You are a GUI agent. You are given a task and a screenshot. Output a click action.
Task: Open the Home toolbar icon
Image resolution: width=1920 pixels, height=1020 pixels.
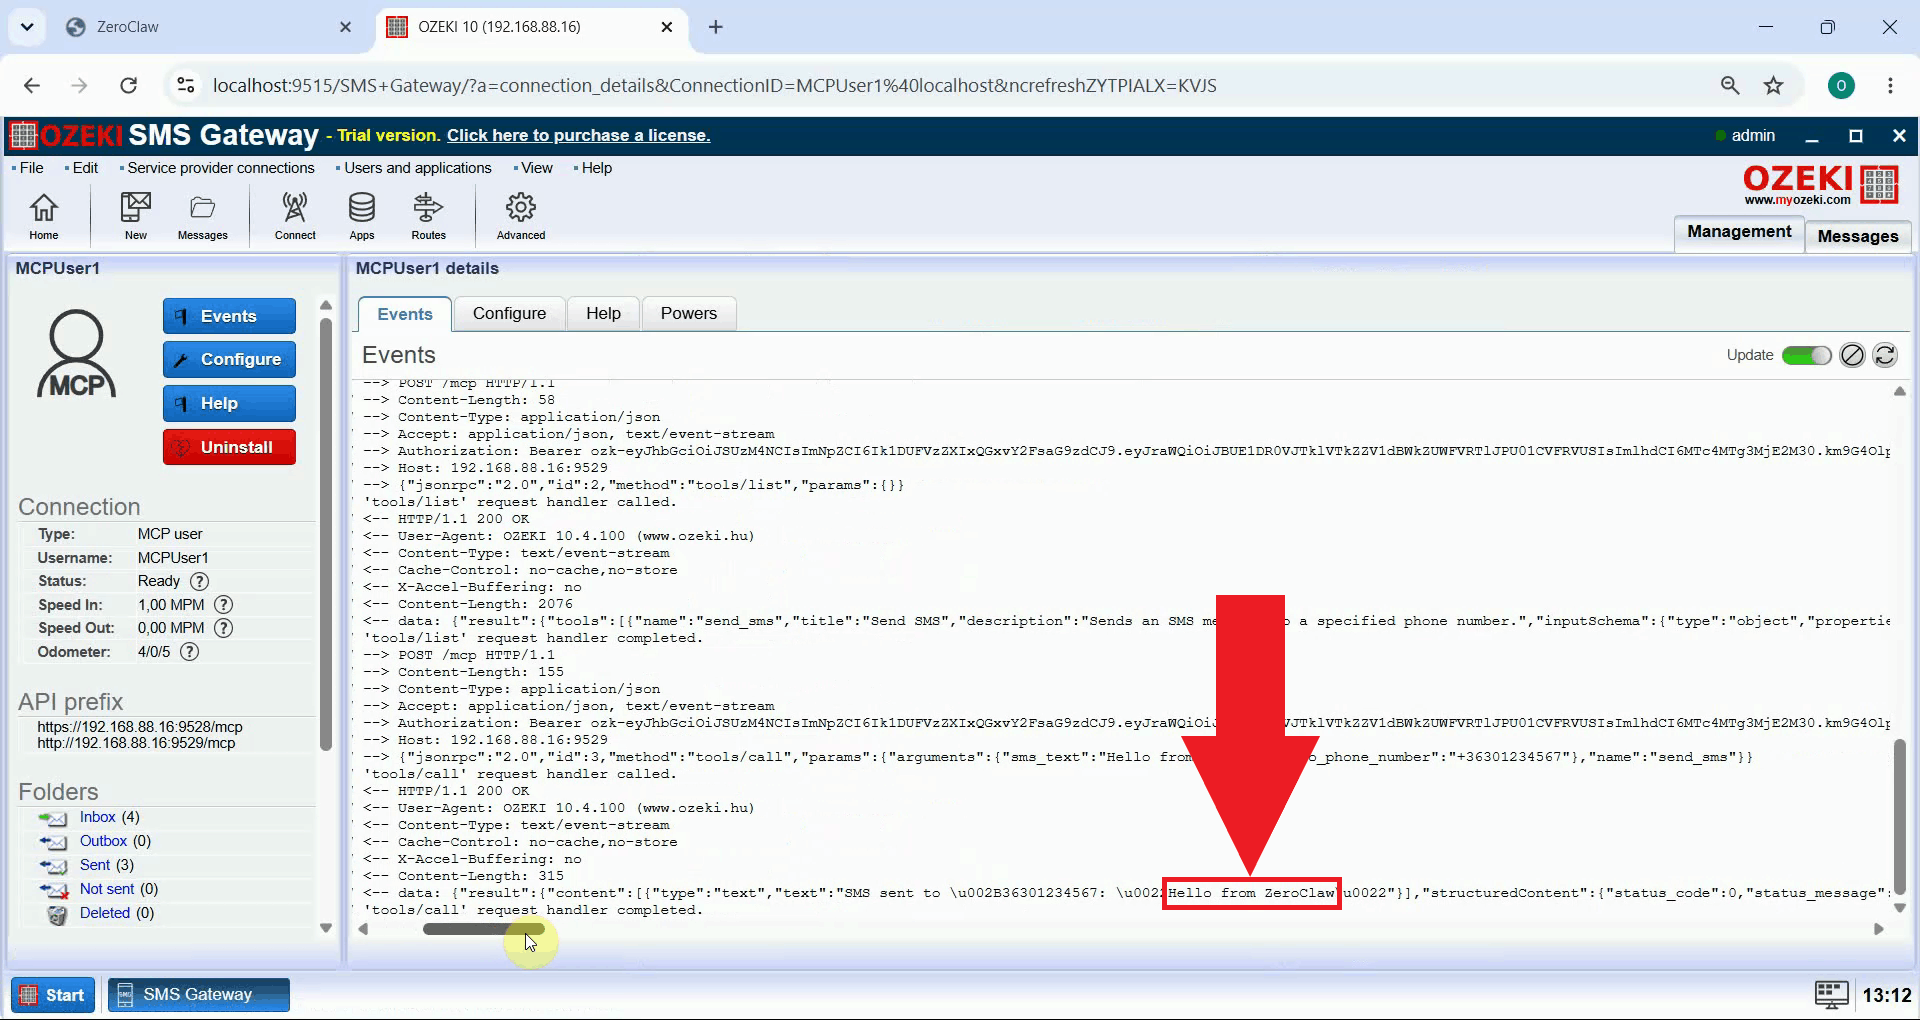pyautogui.click(x=43, y=215)
